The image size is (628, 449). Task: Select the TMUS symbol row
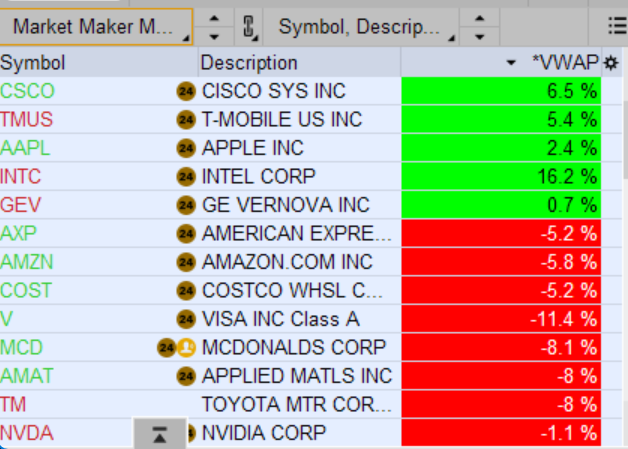(x=27, y=120)
